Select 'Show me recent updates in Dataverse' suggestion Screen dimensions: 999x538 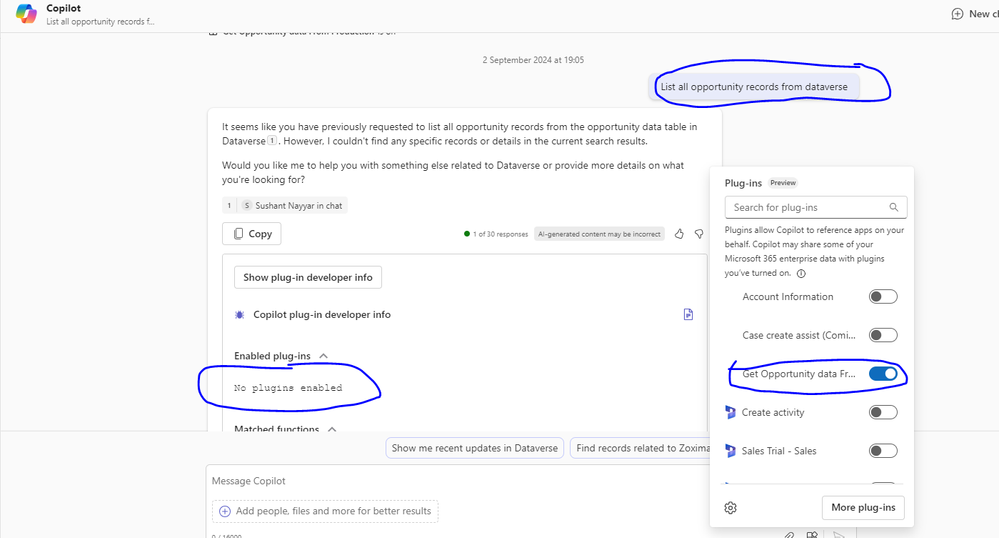(x=475, y=448)
